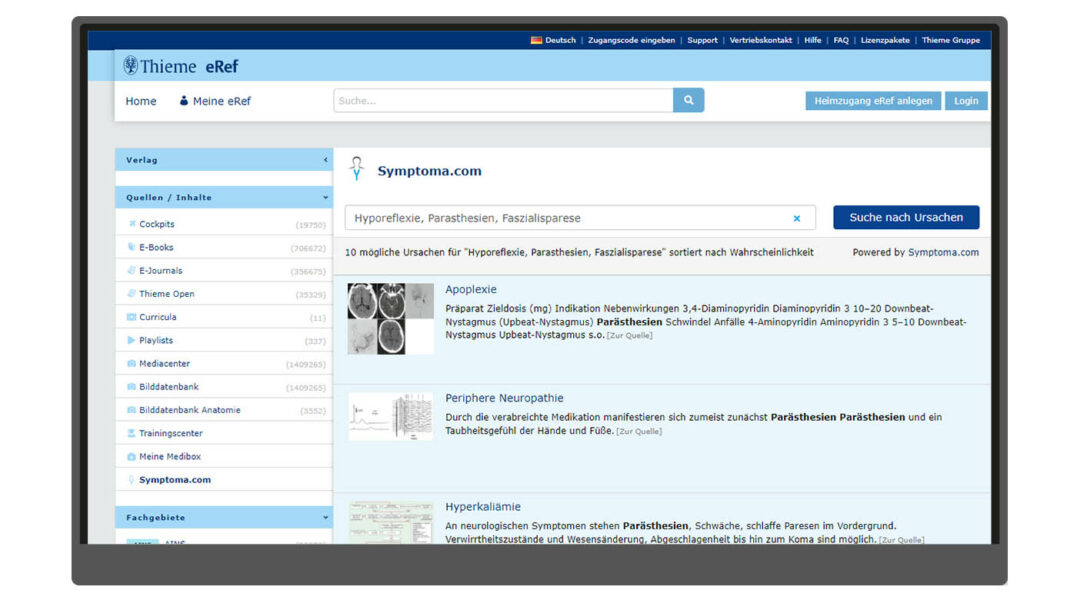
Task: Click the Trainingscenter sidebar icon
Action: [x=132, y=433]
